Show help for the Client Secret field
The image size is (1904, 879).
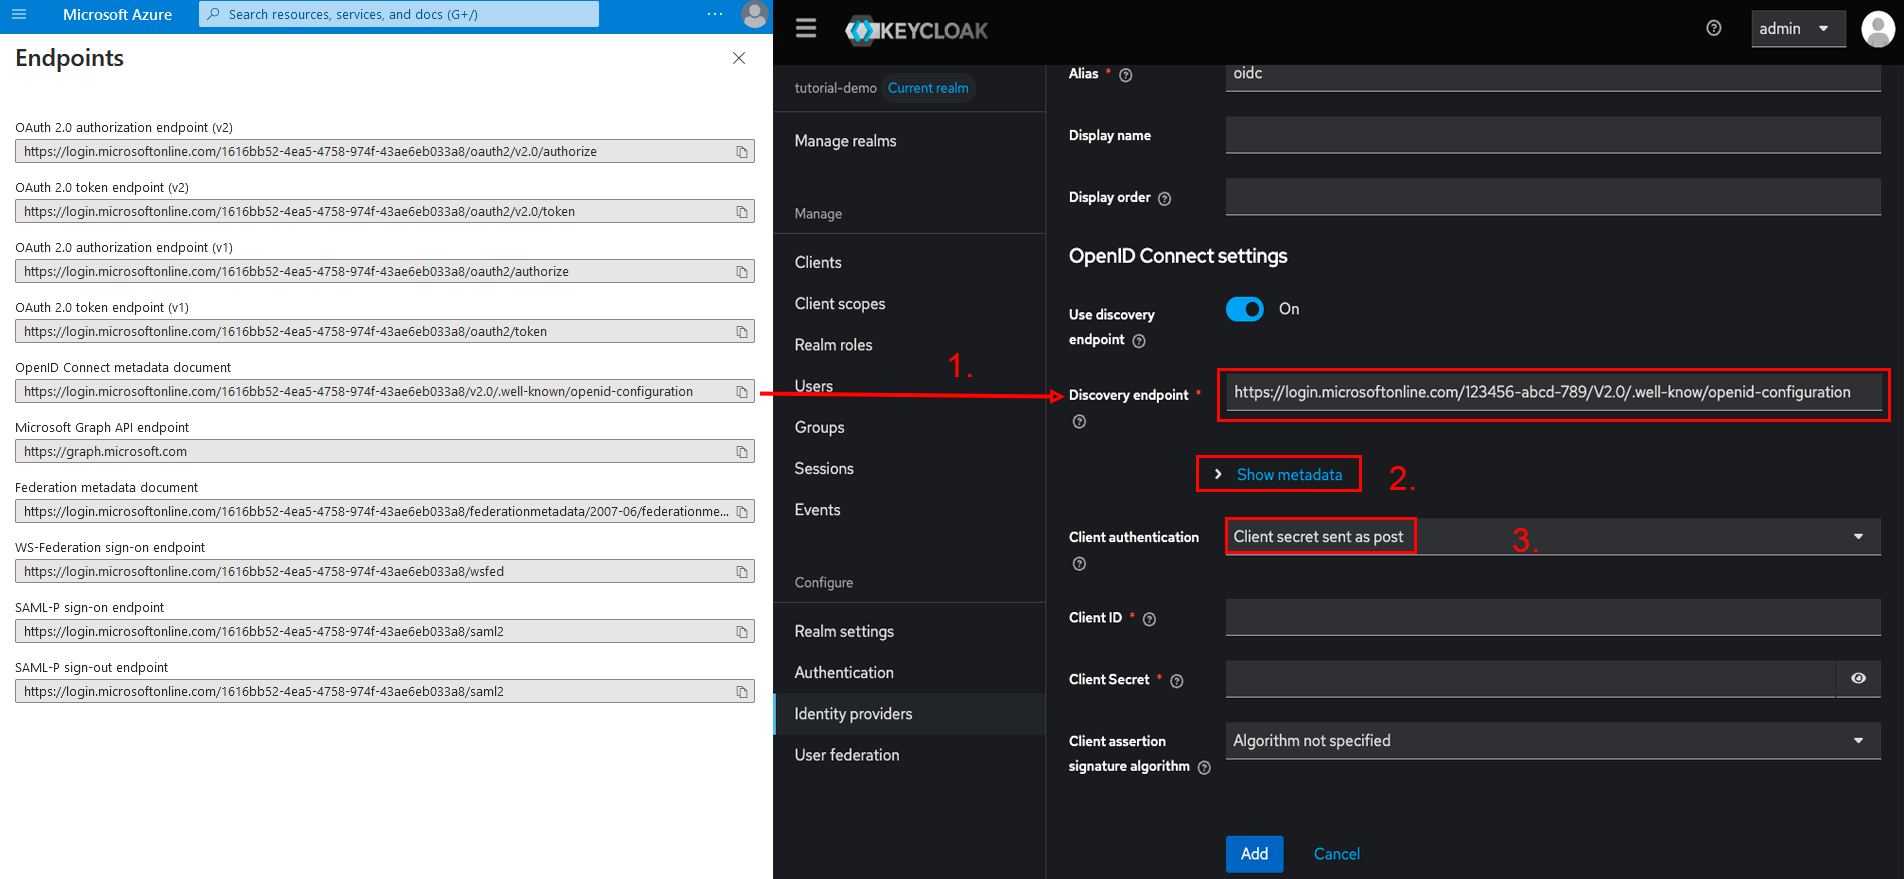pos(1177,681)
